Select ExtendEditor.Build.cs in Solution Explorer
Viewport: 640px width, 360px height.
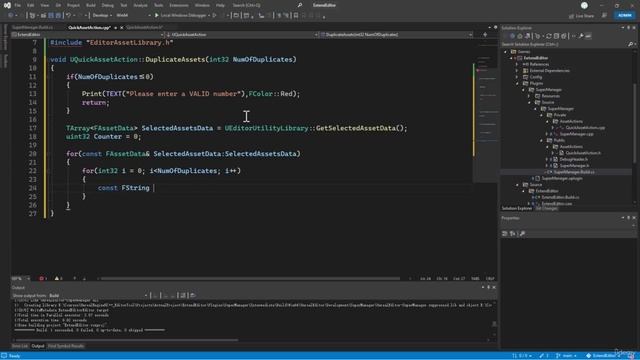560,197
